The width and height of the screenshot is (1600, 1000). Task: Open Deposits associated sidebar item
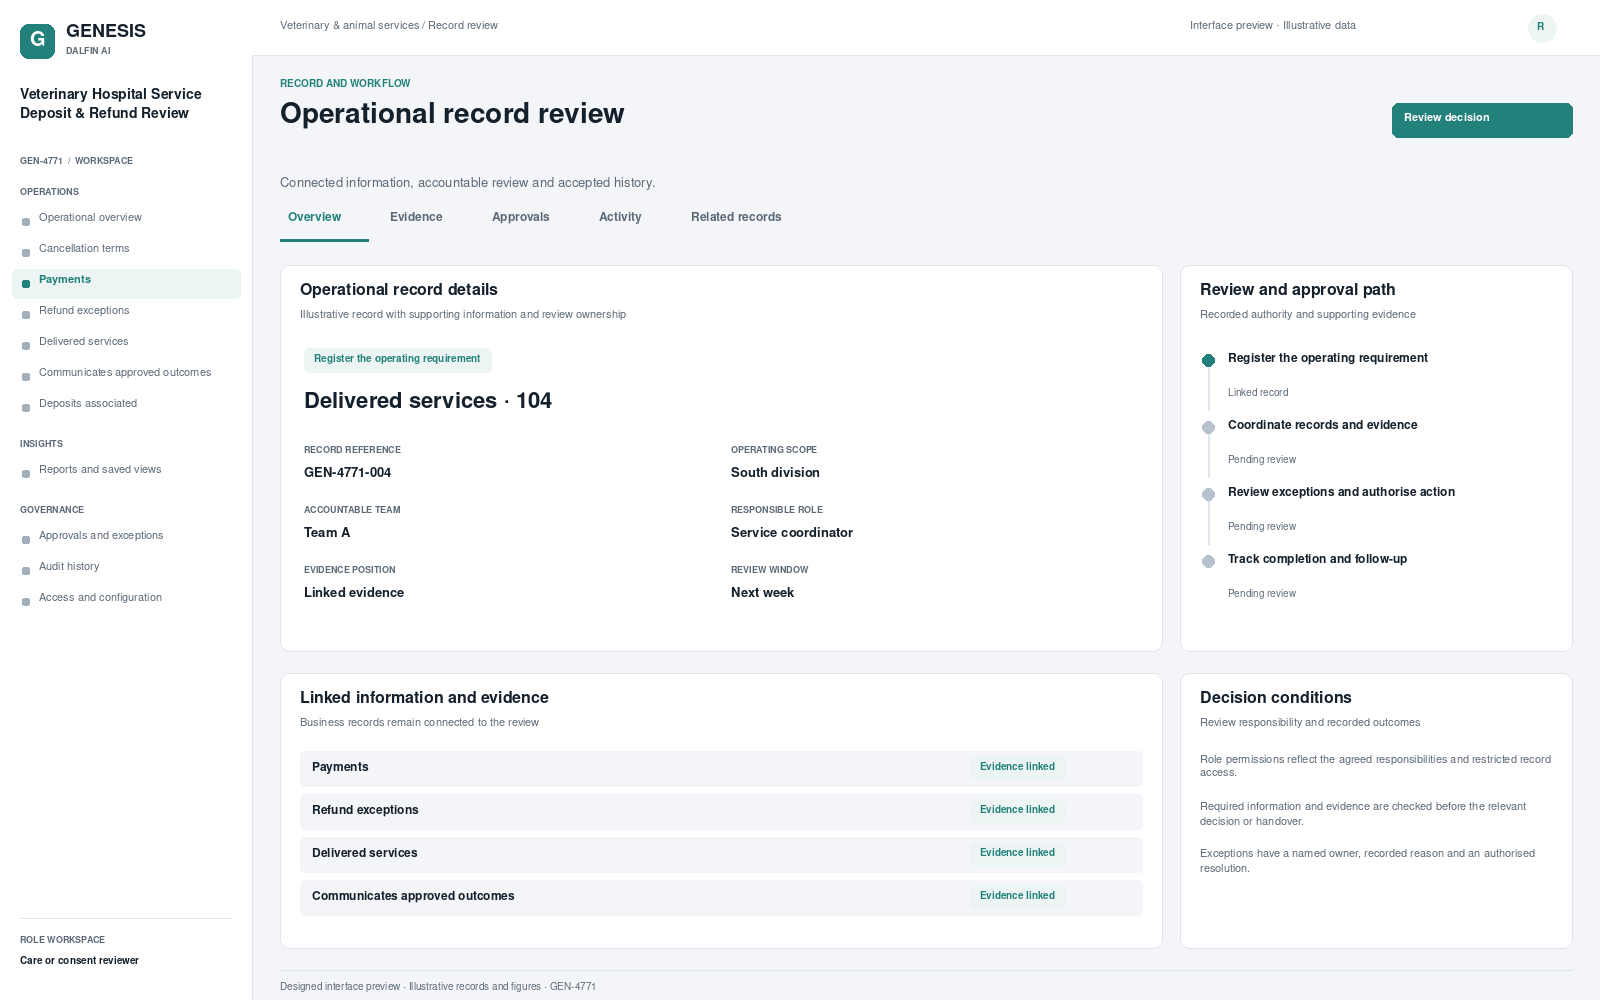[x=126, y=404]
